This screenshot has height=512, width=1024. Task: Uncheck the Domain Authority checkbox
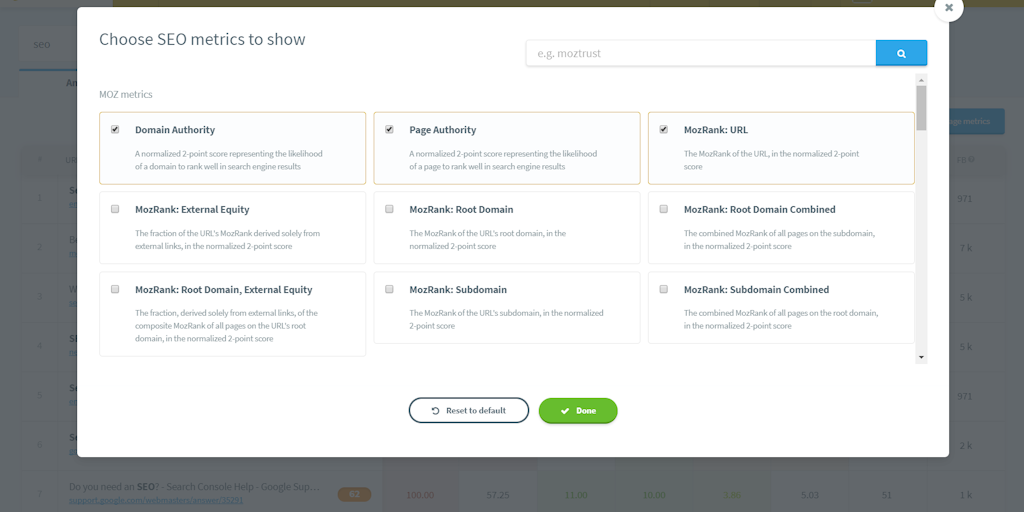(115, 129)
